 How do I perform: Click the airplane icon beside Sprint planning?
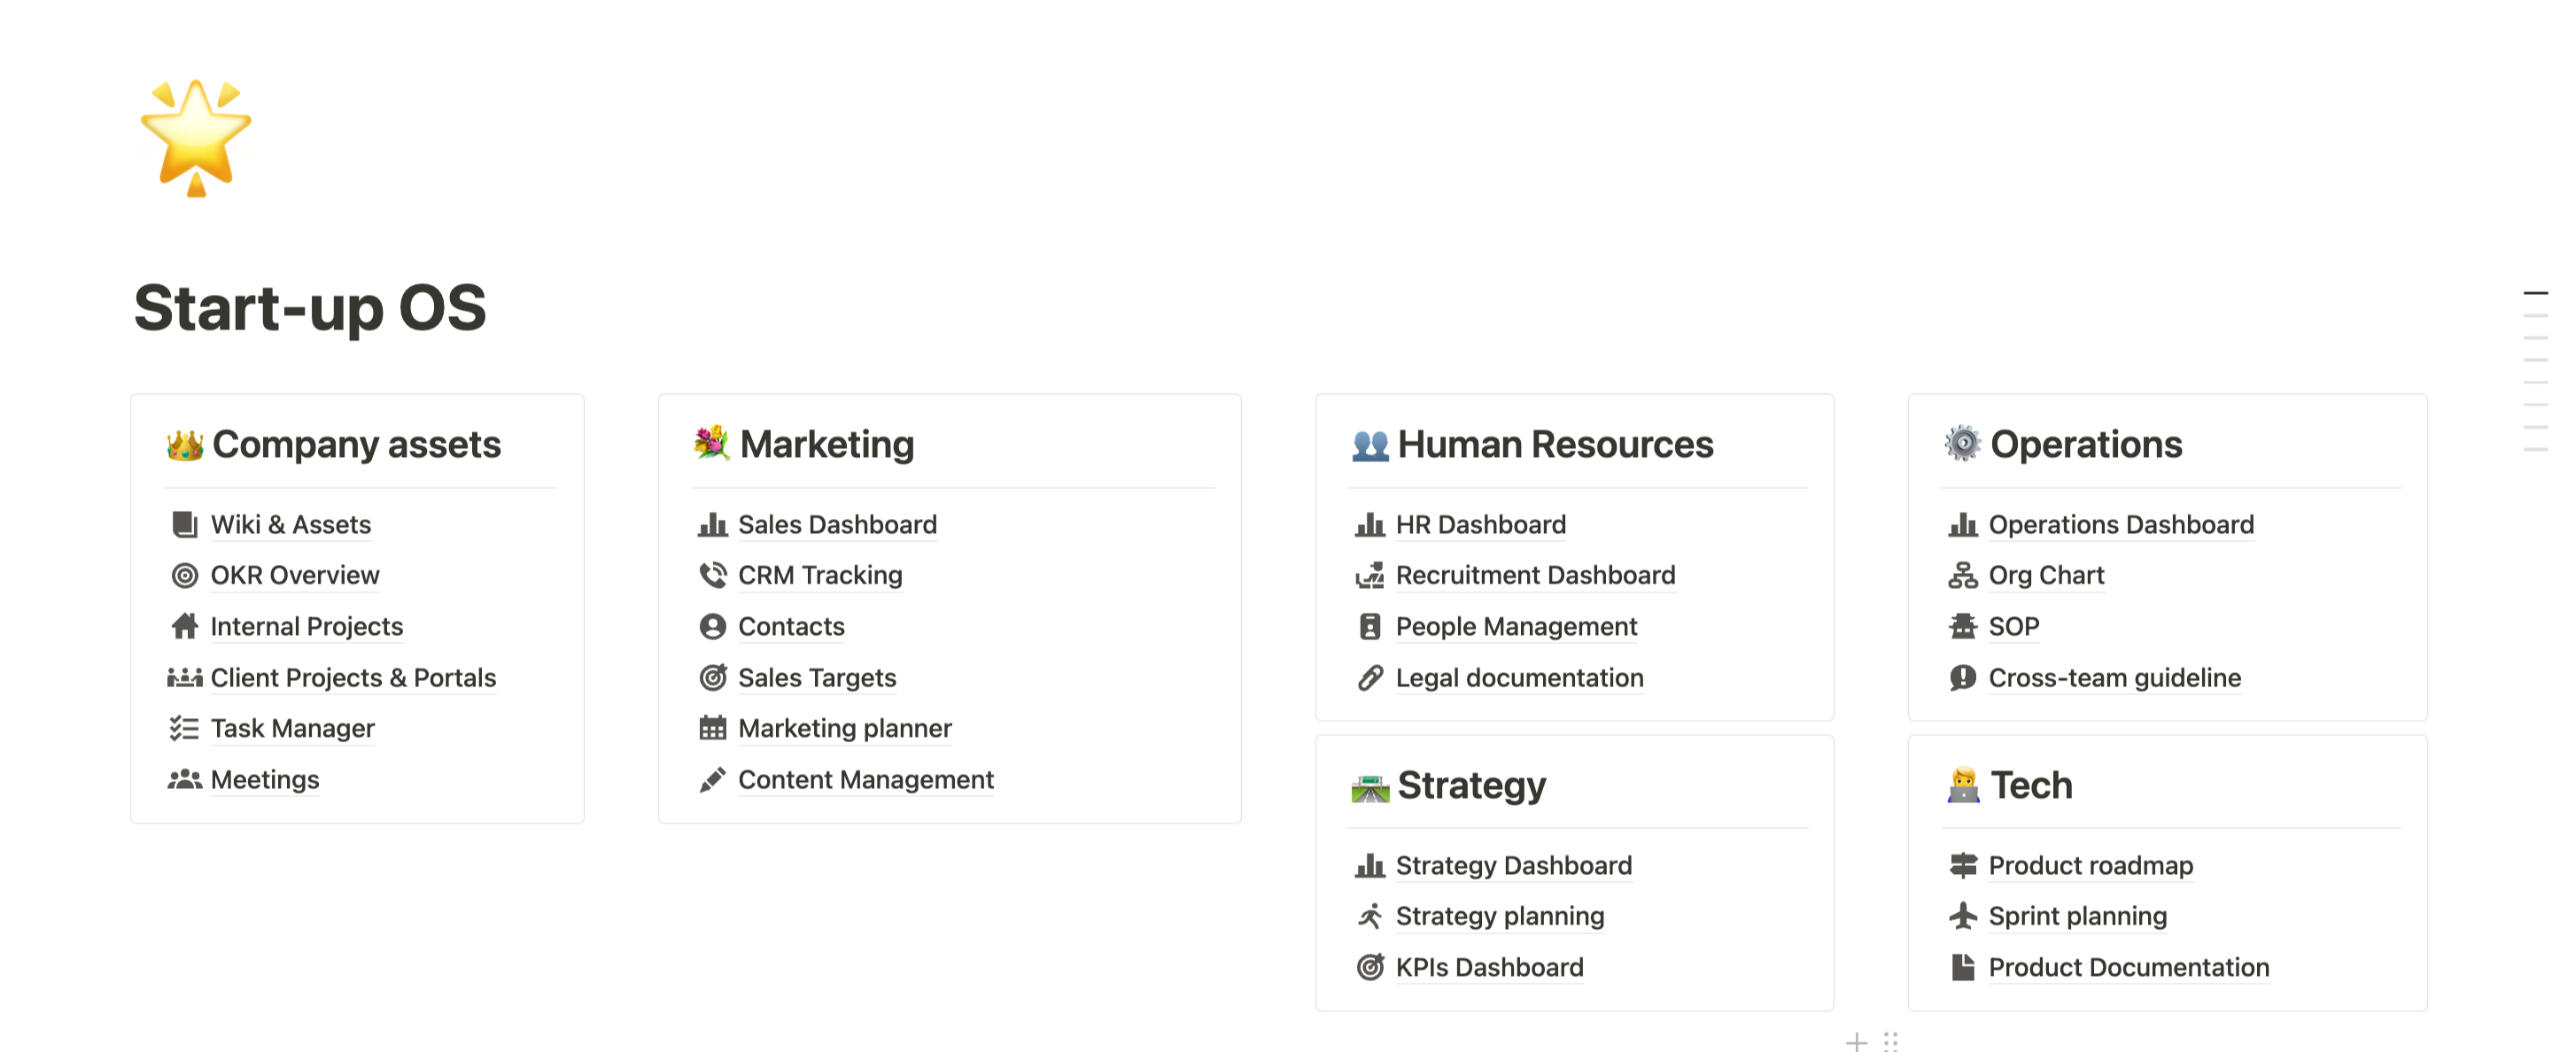(x=1962, y=916)
